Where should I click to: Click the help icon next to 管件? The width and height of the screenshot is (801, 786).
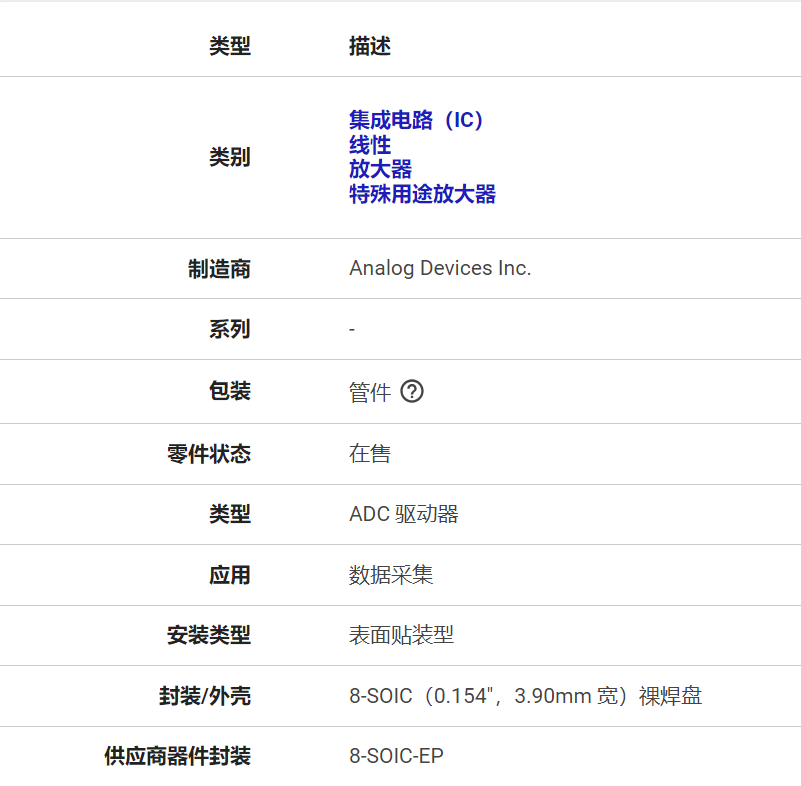412,392
